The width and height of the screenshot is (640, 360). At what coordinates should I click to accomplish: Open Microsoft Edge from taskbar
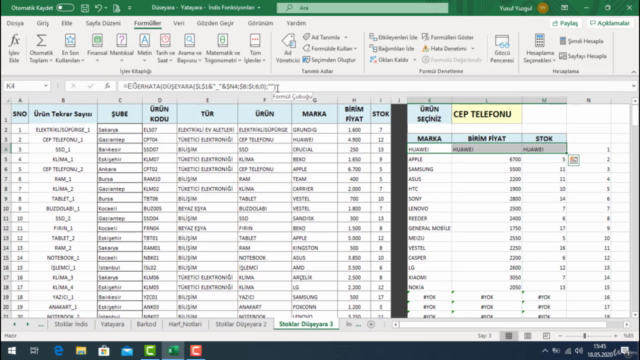58,351
